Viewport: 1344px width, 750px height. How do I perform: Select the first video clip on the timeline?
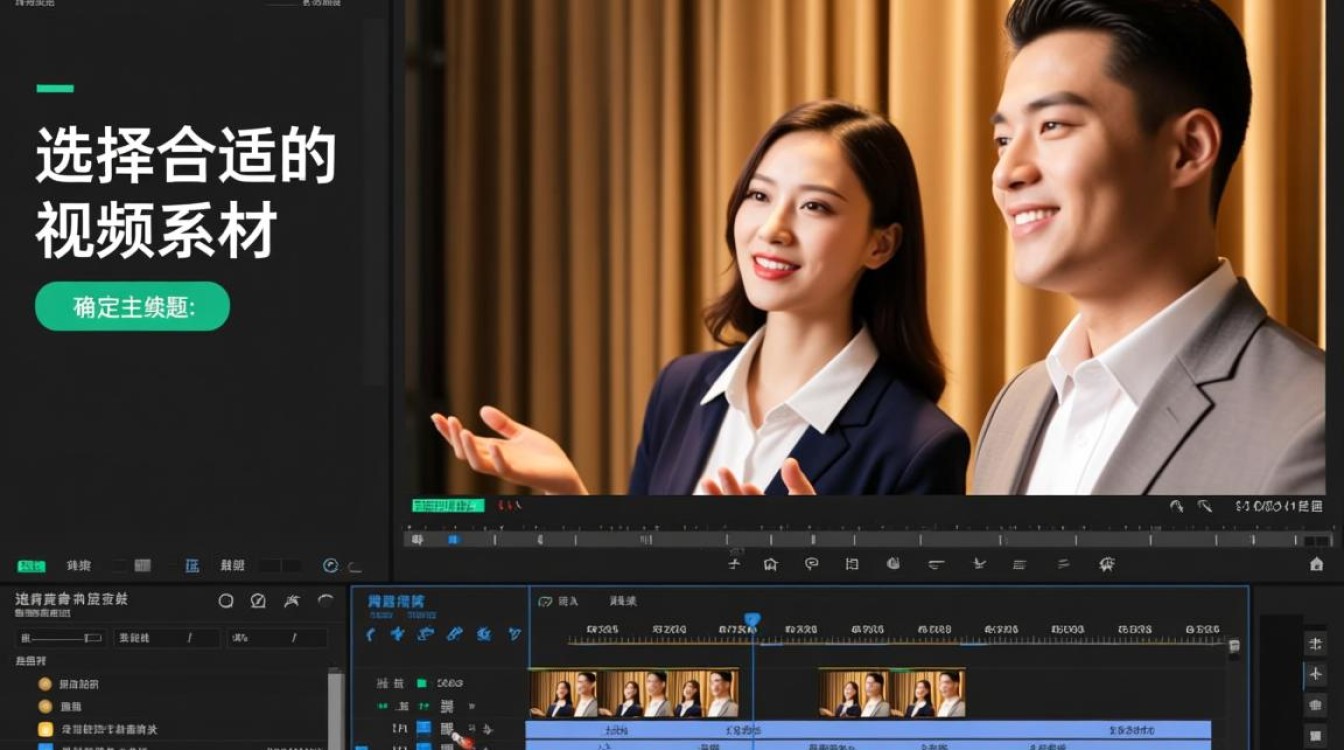coord(634,693)
